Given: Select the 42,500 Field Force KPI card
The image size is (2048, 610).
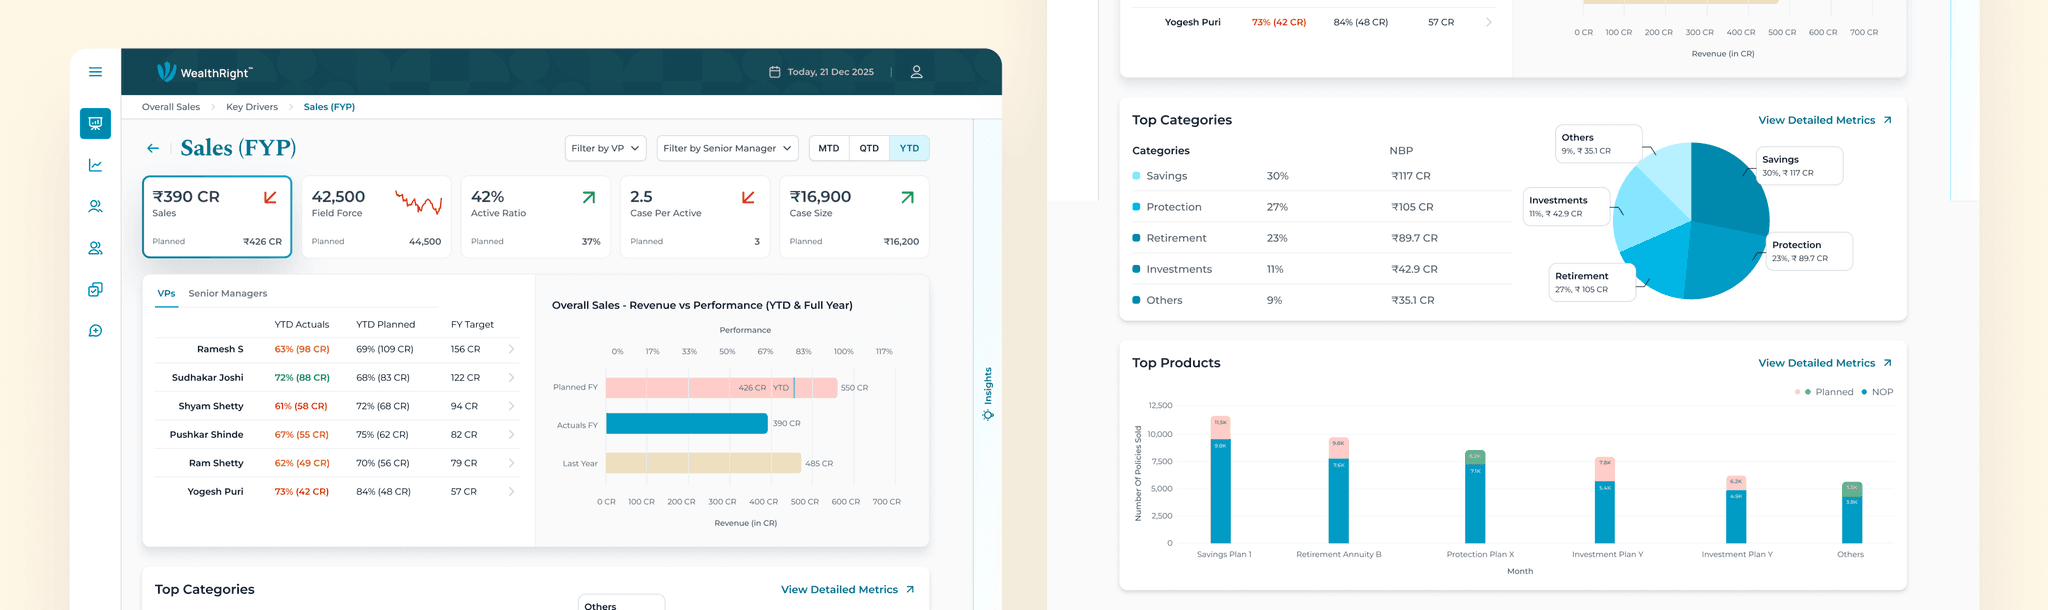Looking at the screenshot, I should point(376,217).
